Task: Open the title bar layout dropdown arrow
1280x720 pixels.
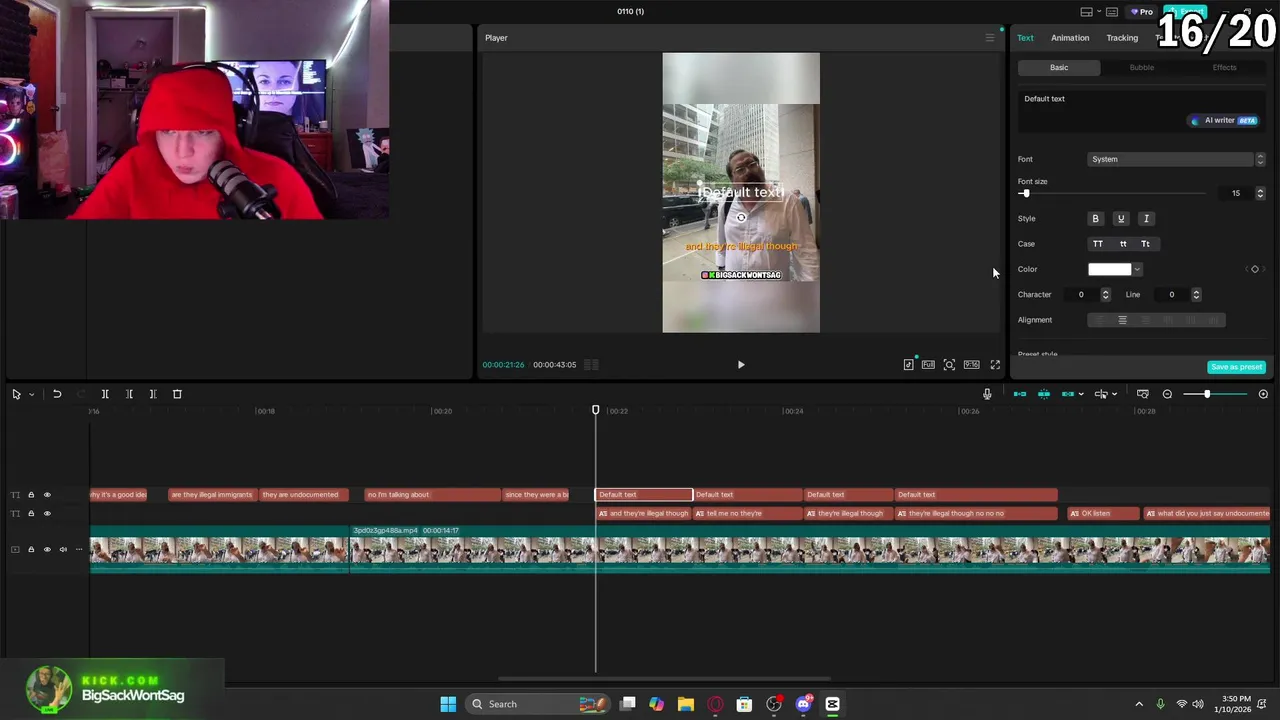Action: click(x=1098, y=12)
